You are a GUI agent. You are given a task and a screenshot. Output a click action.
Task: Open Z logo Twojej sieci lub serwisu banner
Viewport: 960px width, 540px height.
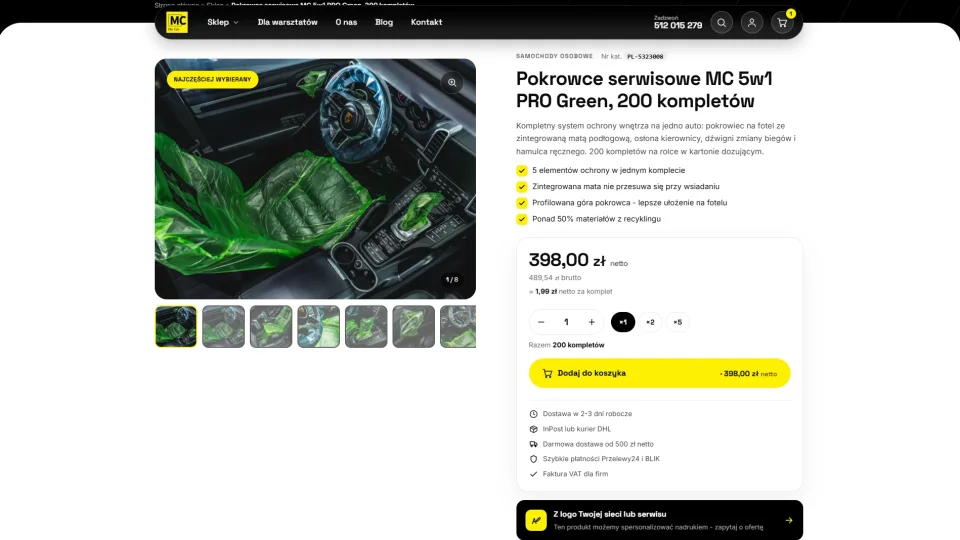pyautogui.click(x=659, y=520)
